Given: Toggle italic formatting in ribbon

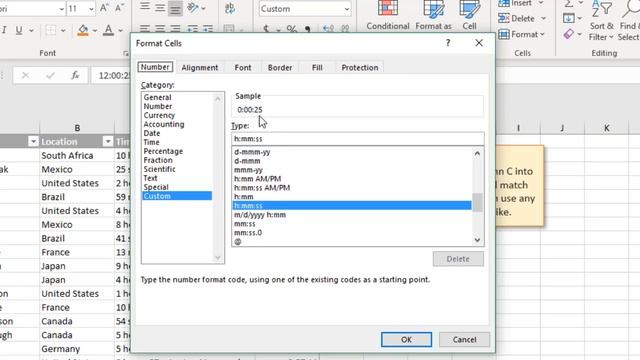Looking at the screenshot, I should point(4,31).
